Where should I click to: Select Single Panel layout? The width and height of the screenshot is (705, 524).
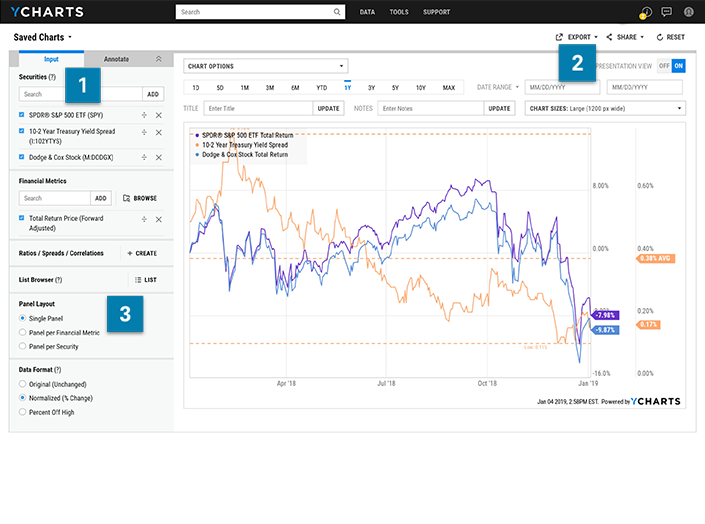coord(22,318)
